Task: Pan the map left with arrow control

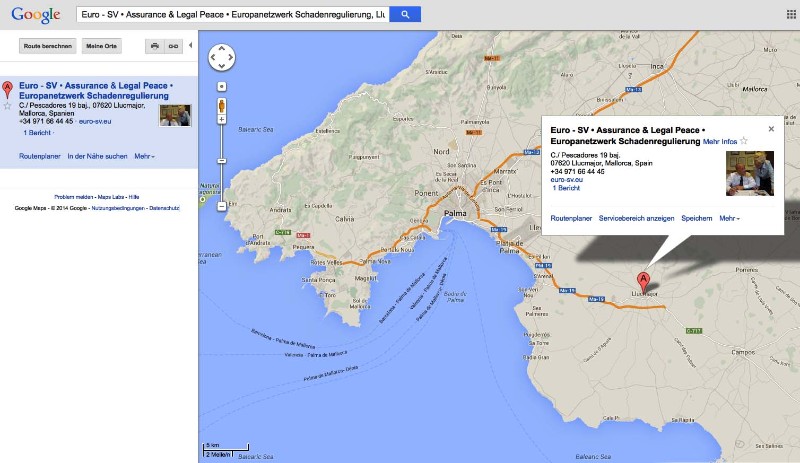Action: tap(214, 57)
